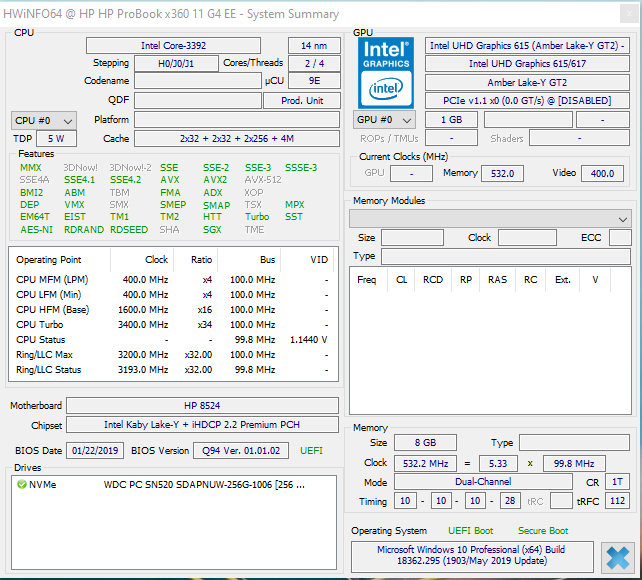Screen dimensions: 642x580
Task: Click the Dual-Channel memory mode field
Action: pyautogui.click(x=485, y=482)
